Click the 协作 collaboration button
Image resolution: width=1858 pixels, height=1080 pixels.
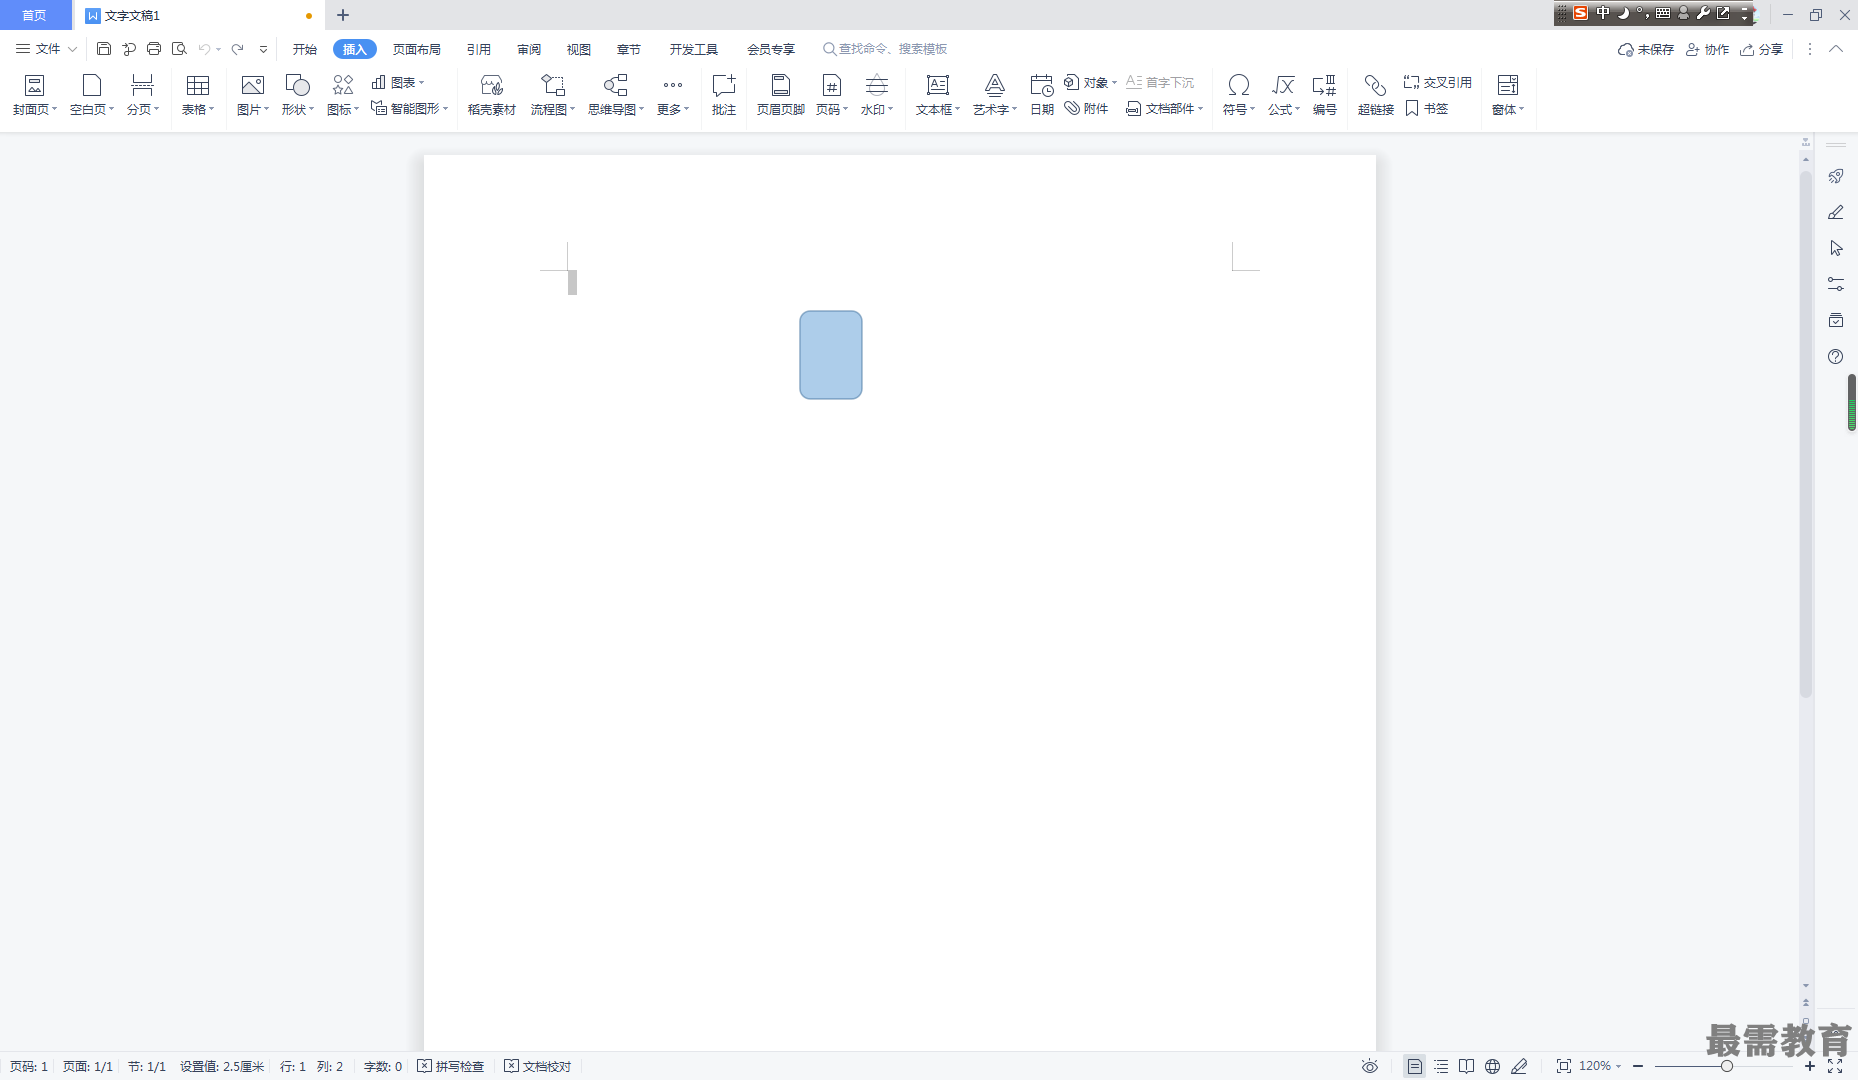coord(1708,49)
